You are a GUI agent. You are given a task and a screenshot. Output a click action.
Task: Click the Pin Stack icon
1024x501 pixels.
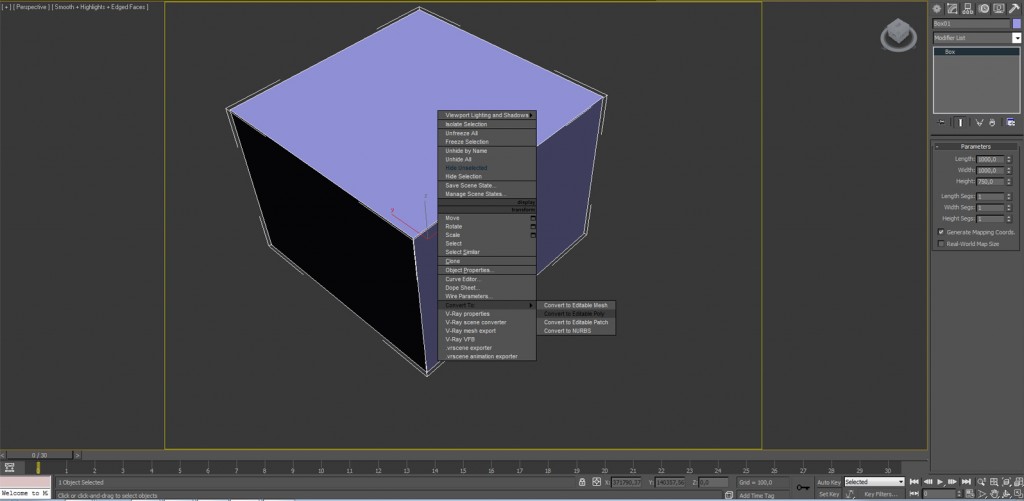tap(941, 122)
